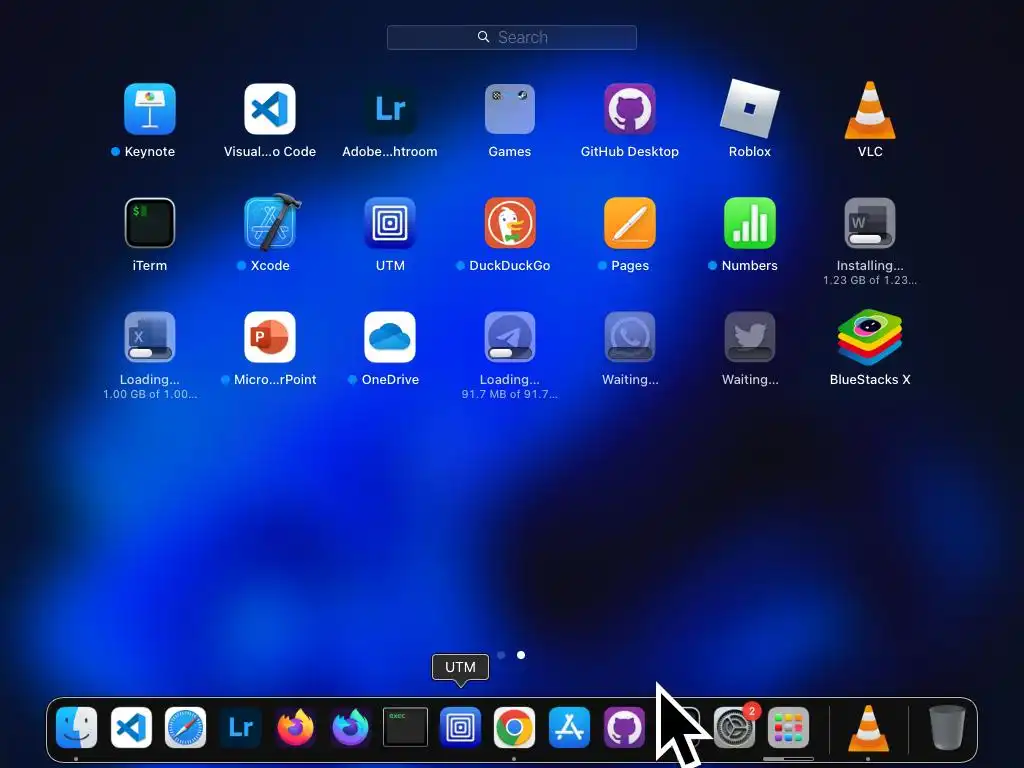Open Google Chrome from the Dock

point(514,728)
